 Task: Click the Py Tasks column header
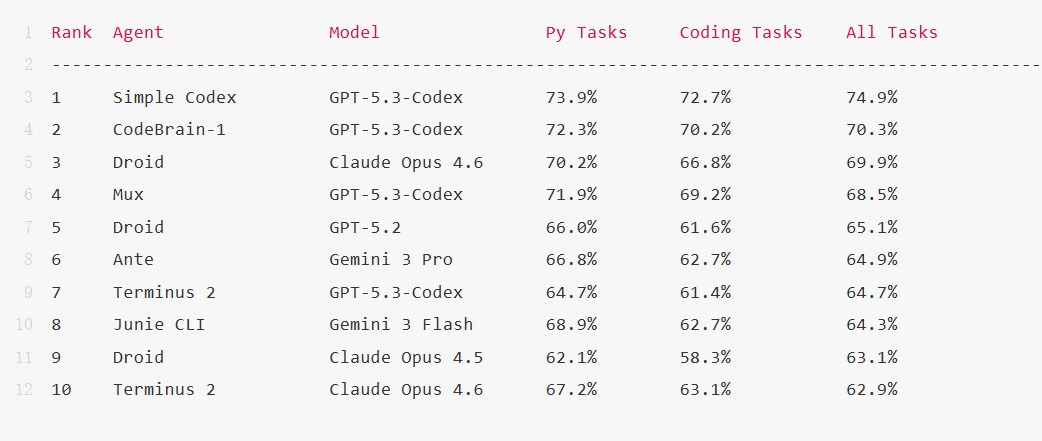click(x=586, y=32)
